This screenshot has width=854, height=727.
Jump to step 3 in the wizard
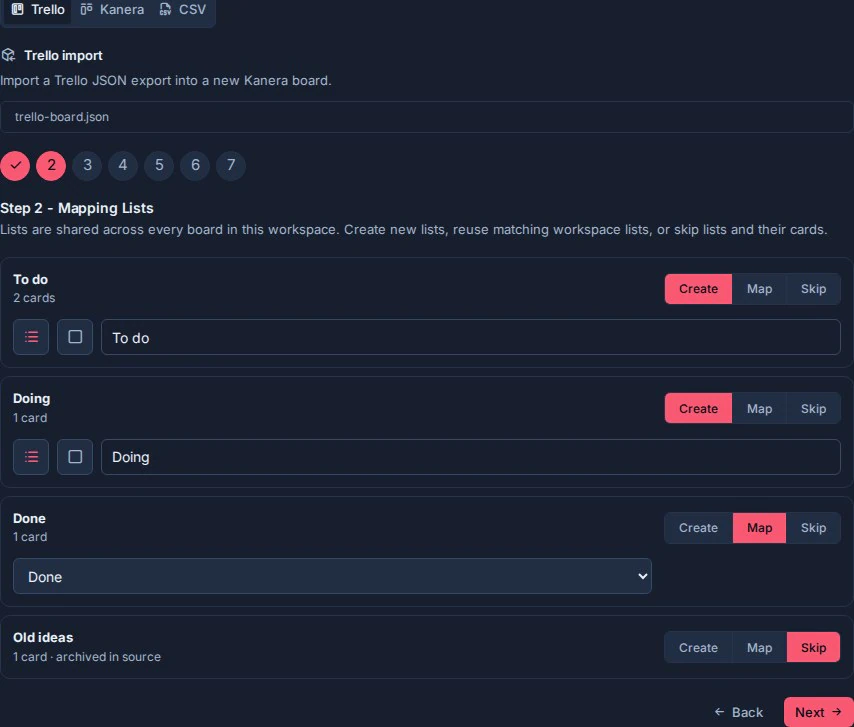coord(87,165)
